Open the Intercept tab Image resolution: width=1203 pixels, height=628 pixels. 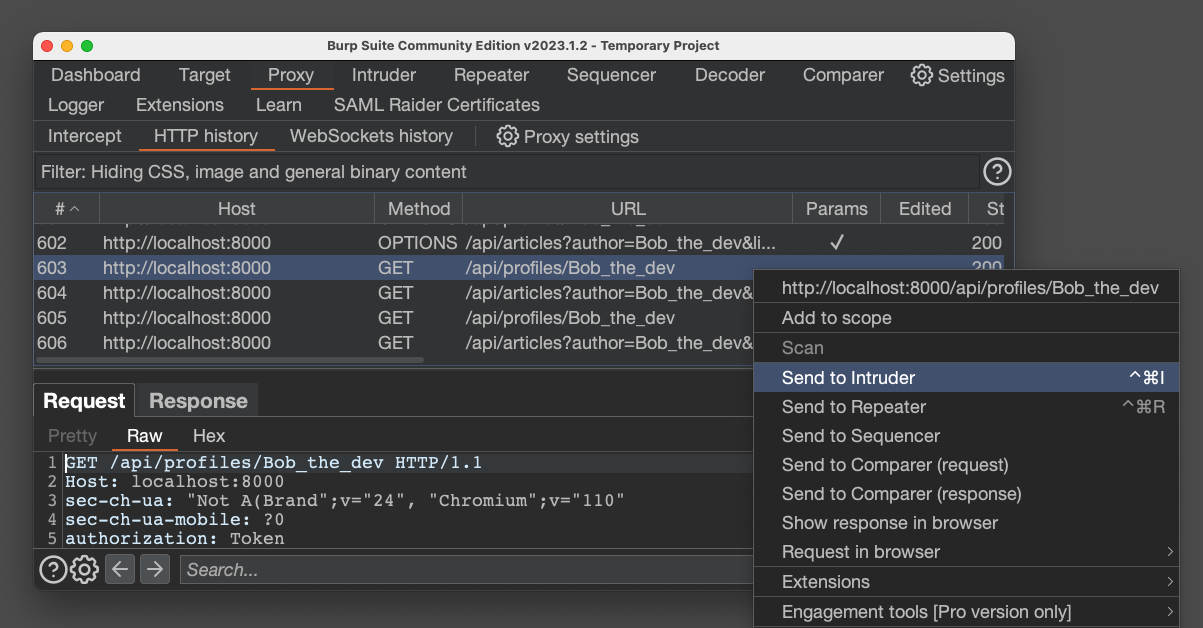(85, 136)
